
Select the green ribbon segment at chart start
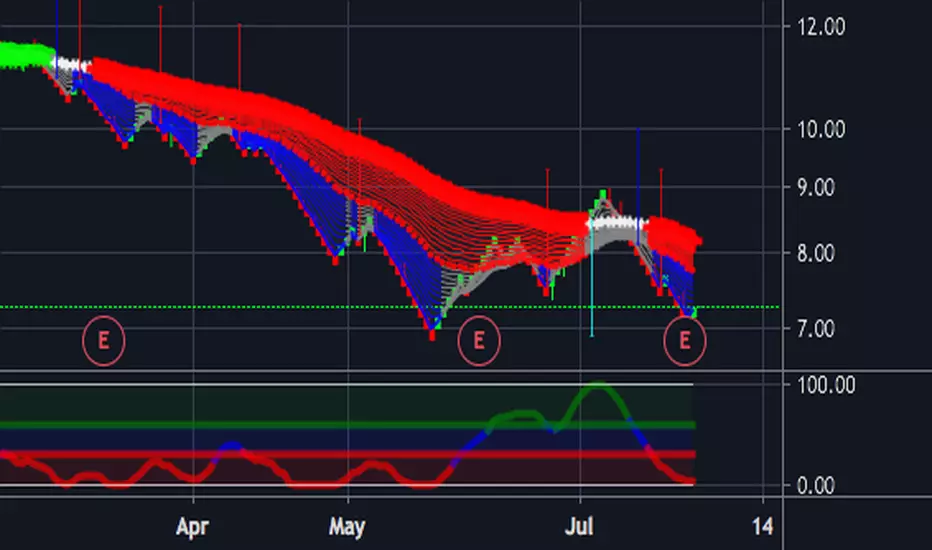[x=25, y=55]
